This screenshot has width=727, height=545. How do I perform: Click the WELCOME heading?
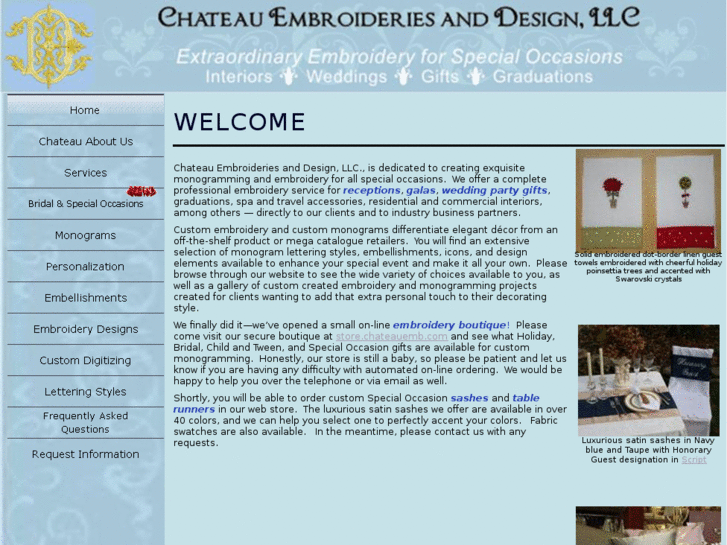tap(239, 122)
